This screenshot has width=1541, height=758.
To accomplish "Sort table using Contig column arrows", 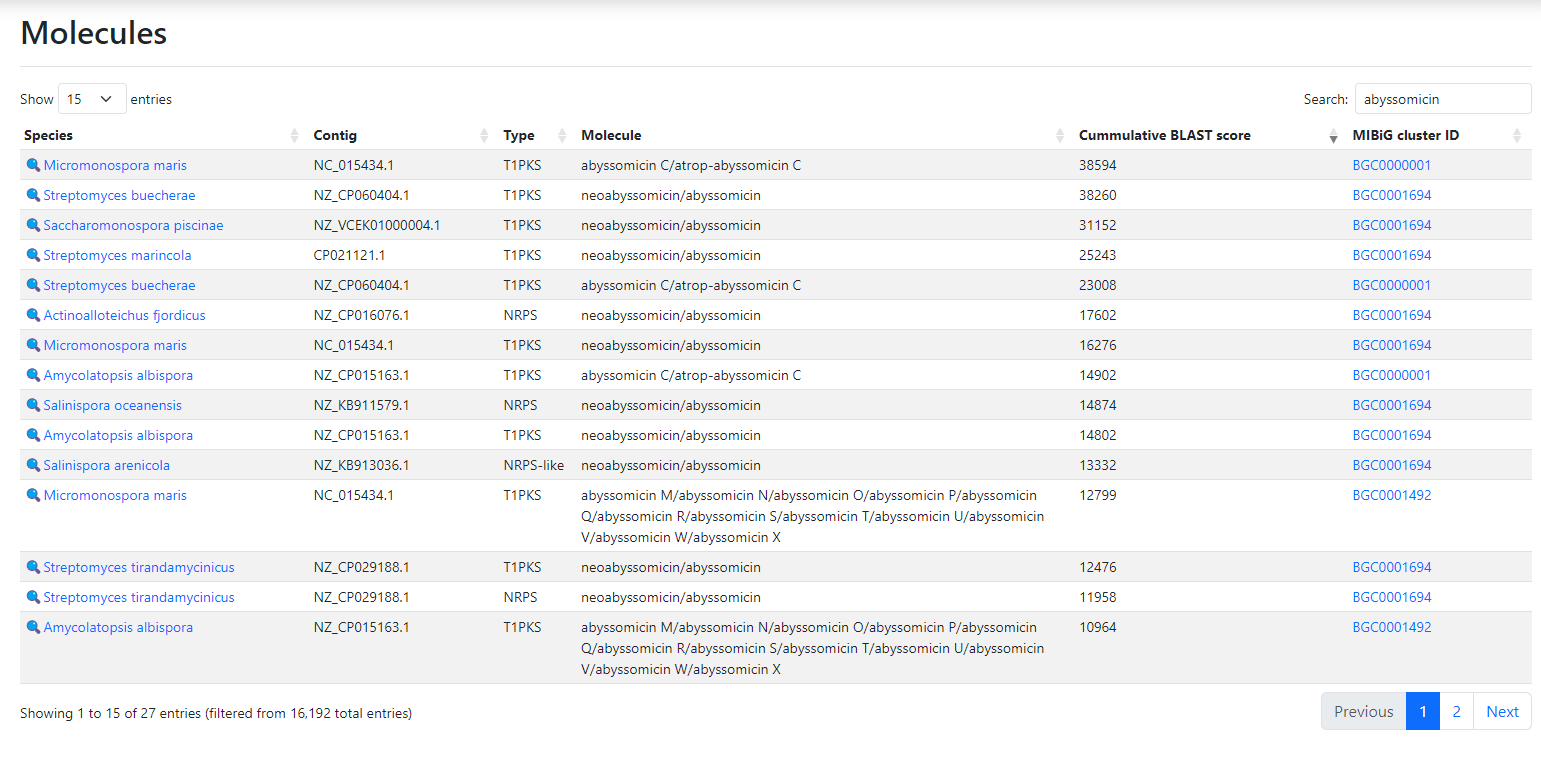I will pyautogui.click(x=484, y=136).
